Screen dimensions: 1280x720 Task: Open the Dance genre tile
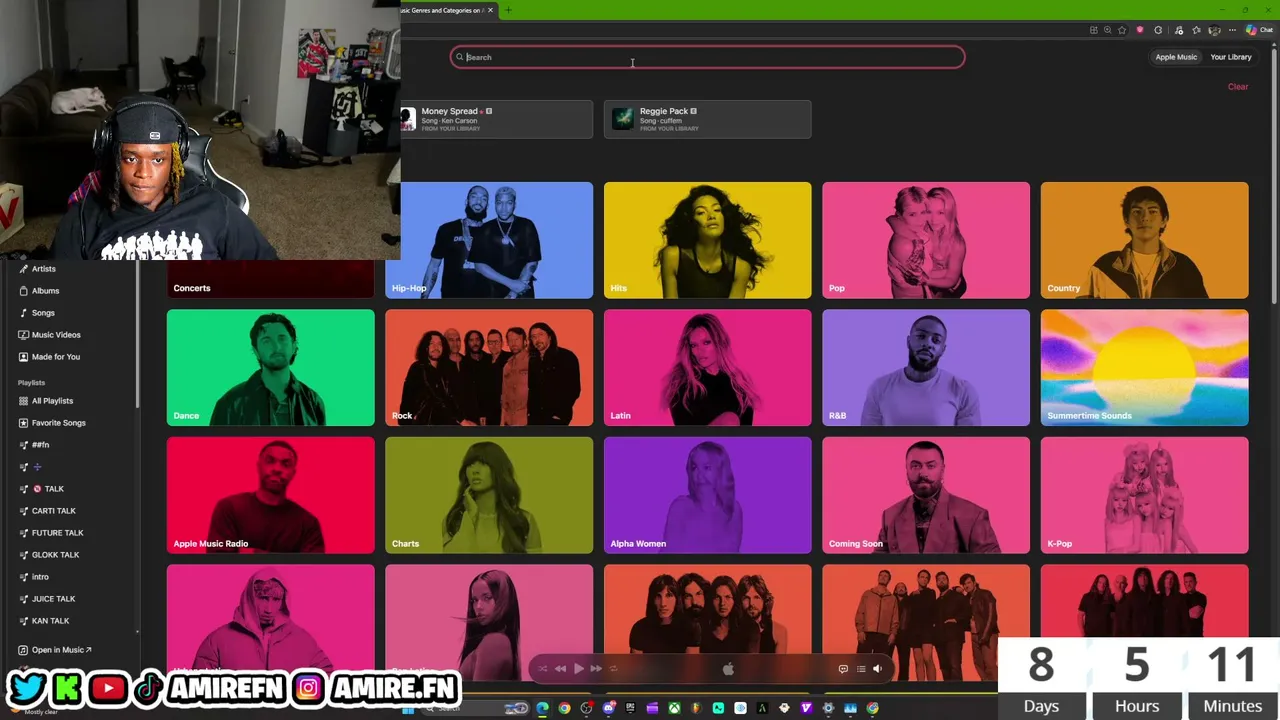tap(271, 368)
